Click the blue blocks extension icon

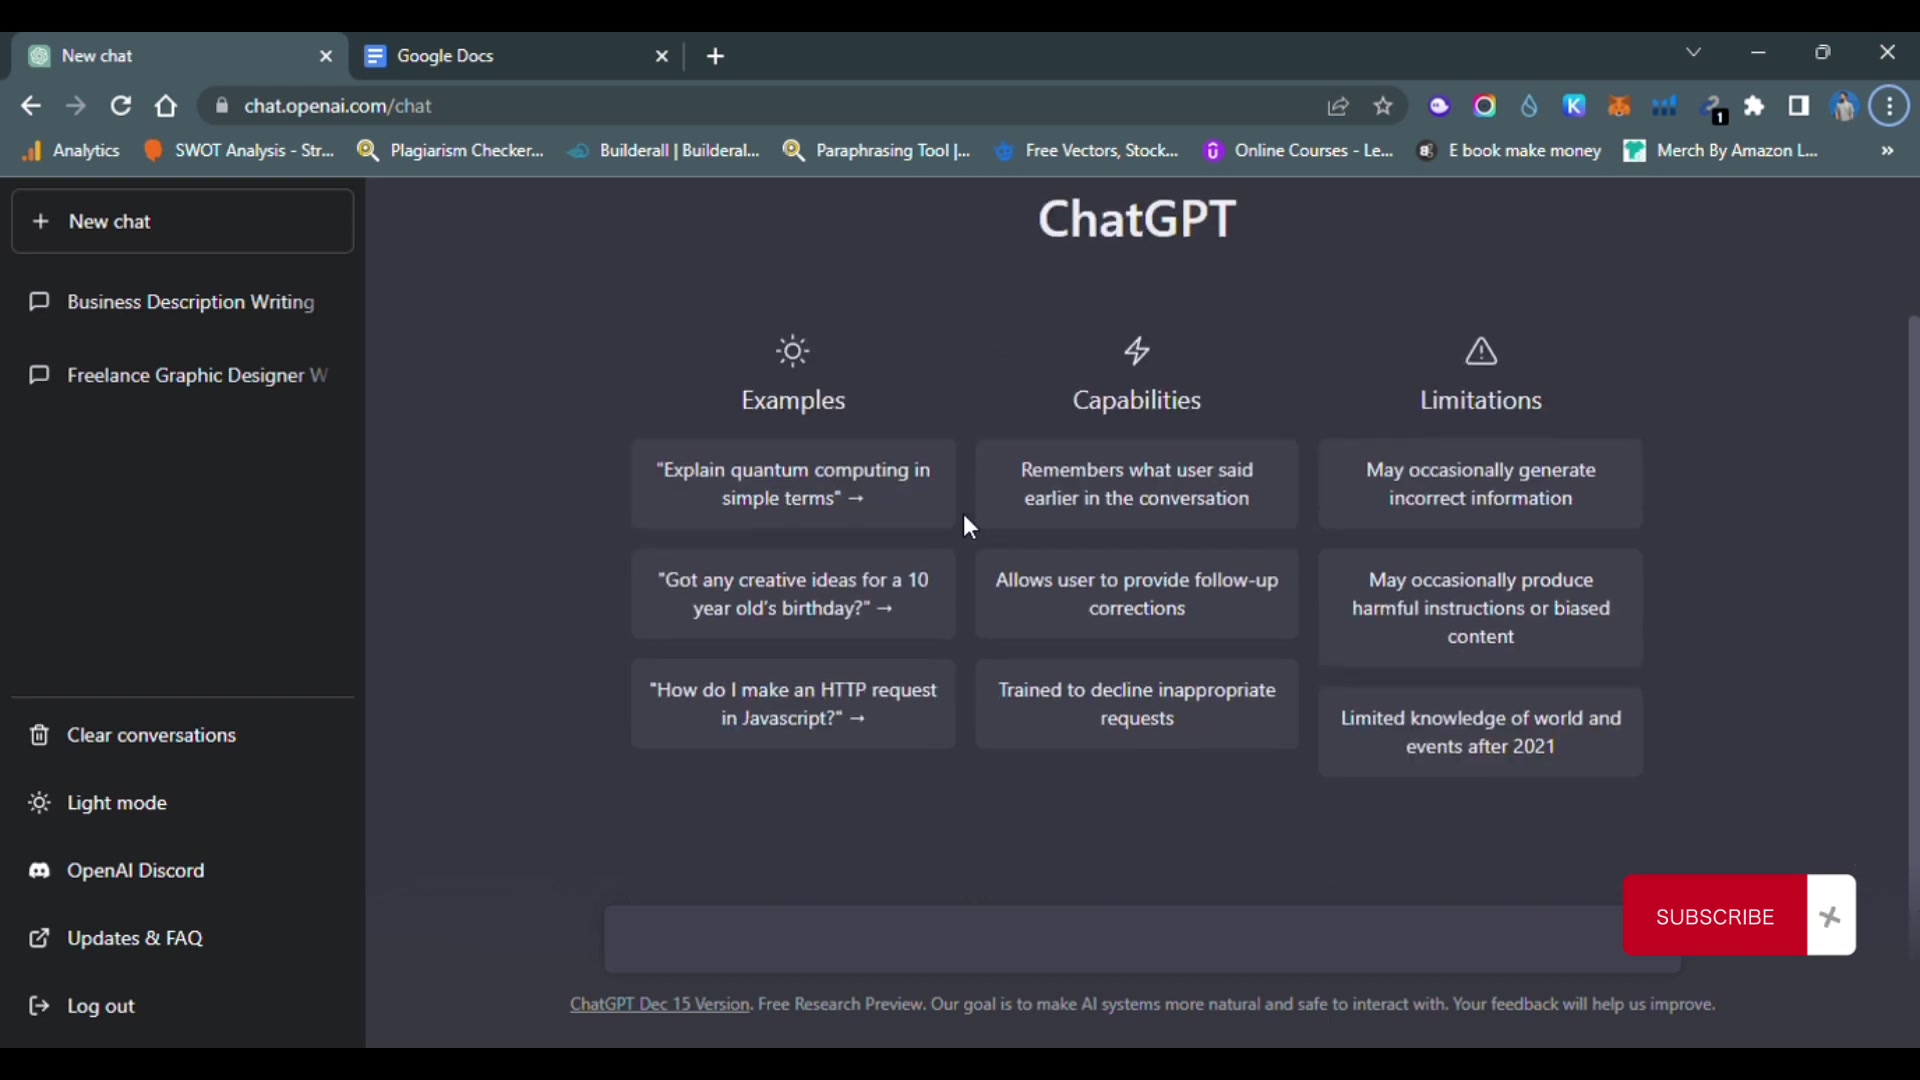tap(1665, 106)
